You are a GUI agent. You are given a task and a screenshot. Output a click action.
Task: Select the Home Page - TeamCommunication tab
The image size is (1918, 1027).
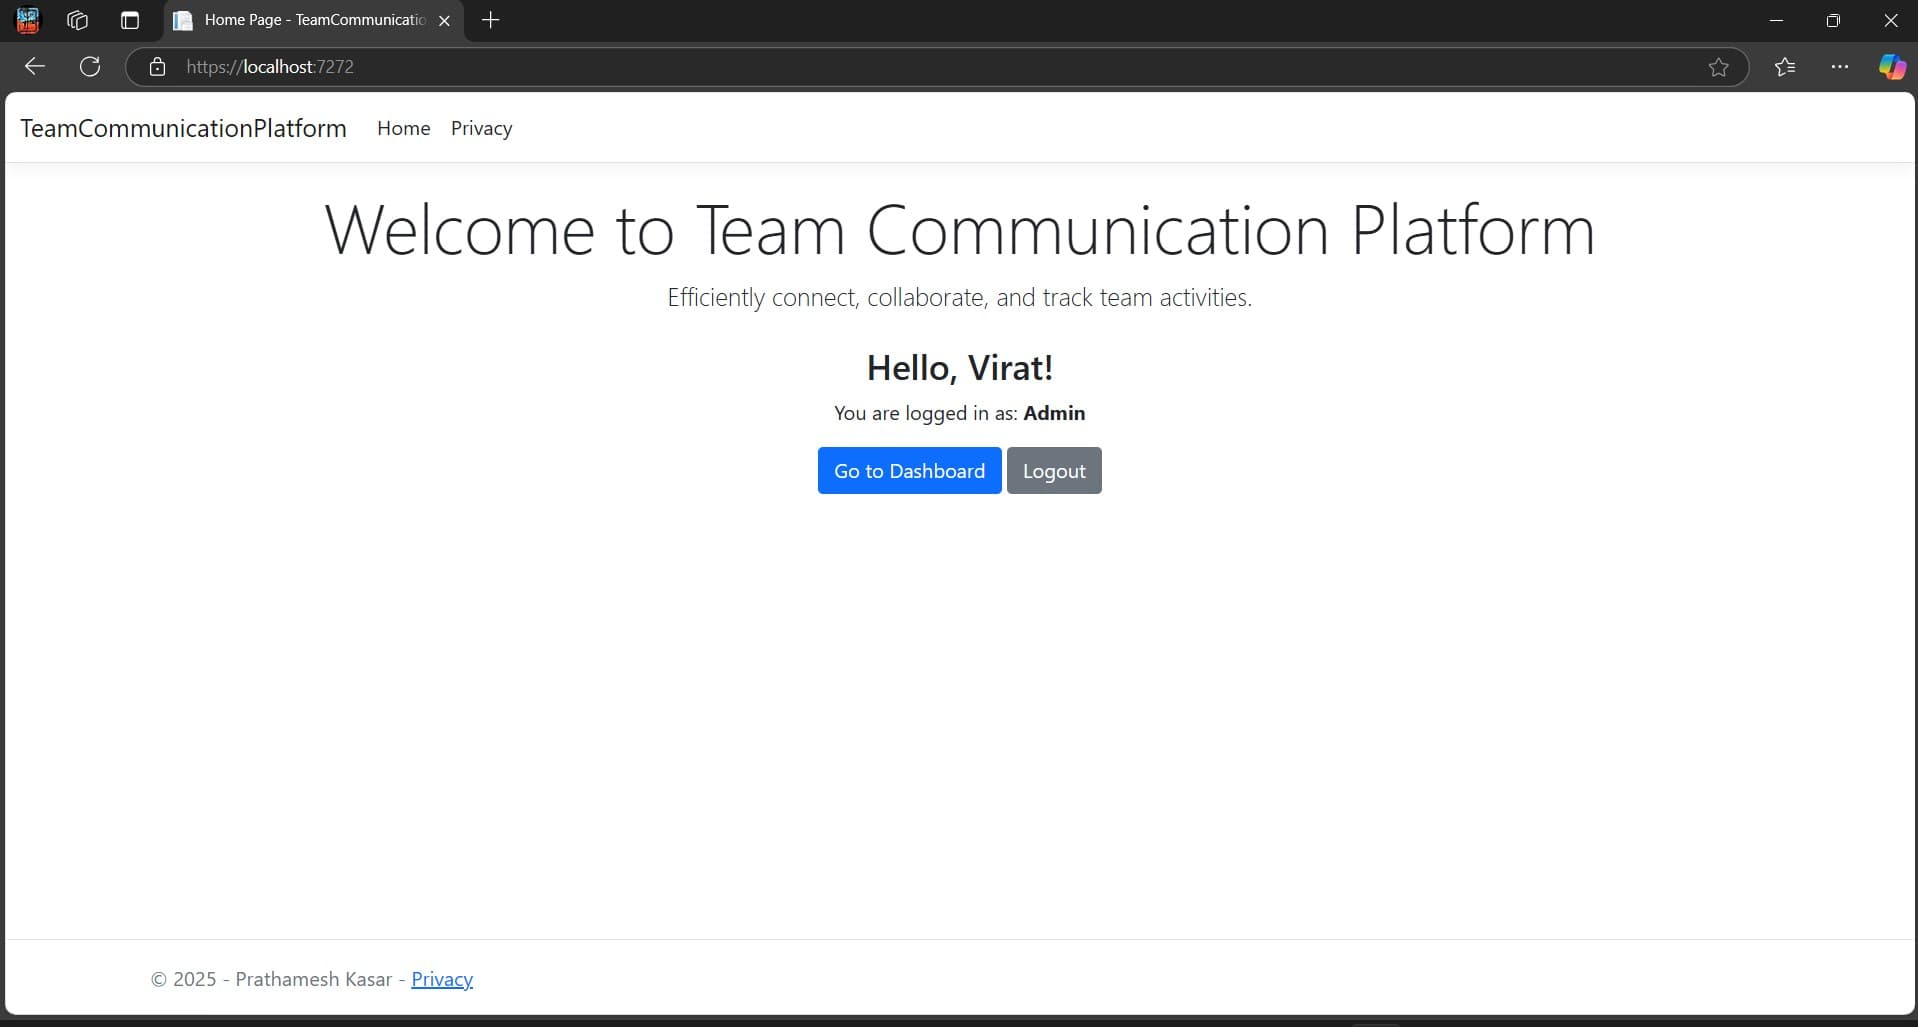click(314, 20)
